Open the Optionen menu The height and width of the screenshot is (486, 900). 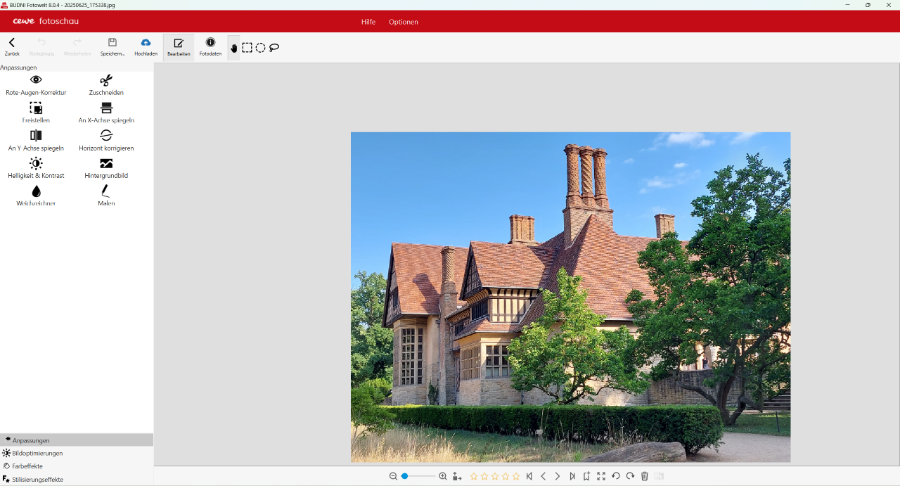click(x=404, y=22)
